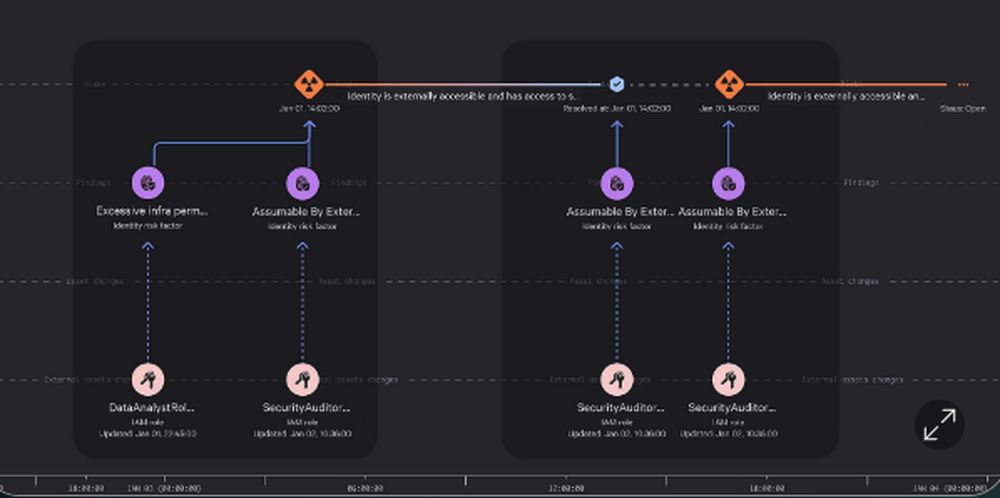The width and height of the screenshot is (1000, 498).
Task: Select the DataAnalystRol... IAM role key icon
Action: (x=148, y=380)
